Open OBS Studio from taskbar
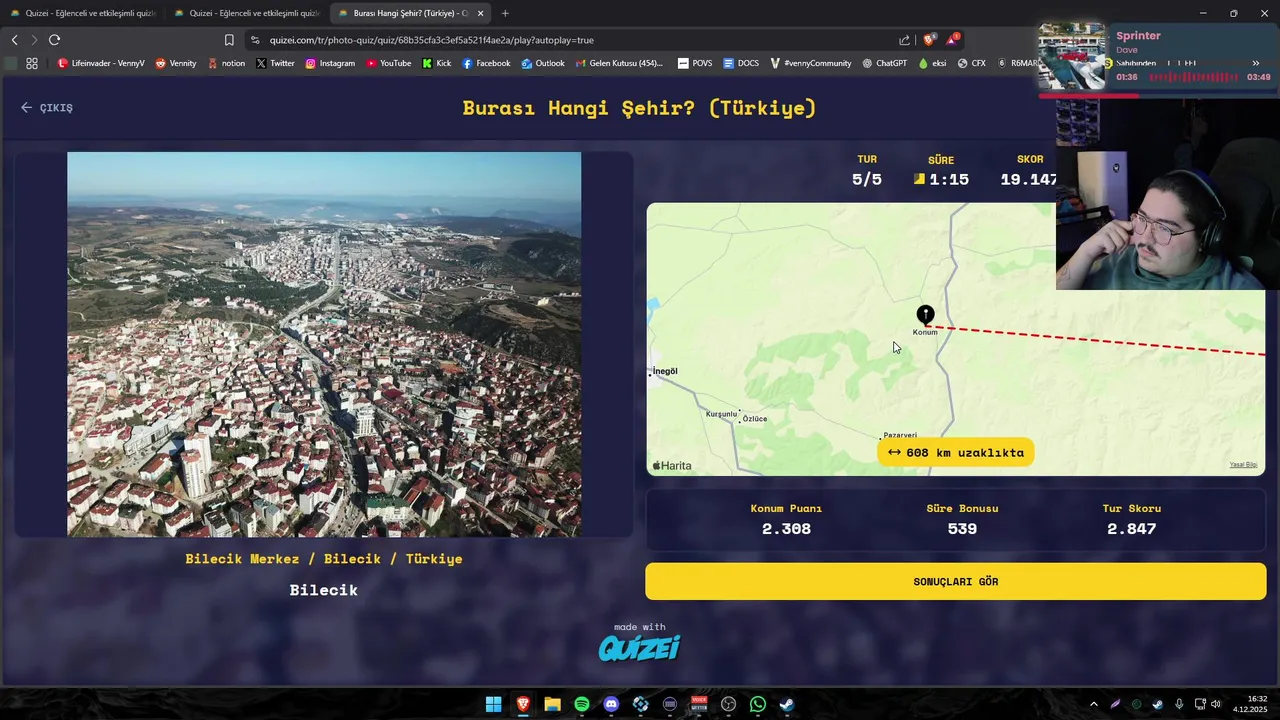This screenshot has height=720, width=1280. click(x=729, y=704)
